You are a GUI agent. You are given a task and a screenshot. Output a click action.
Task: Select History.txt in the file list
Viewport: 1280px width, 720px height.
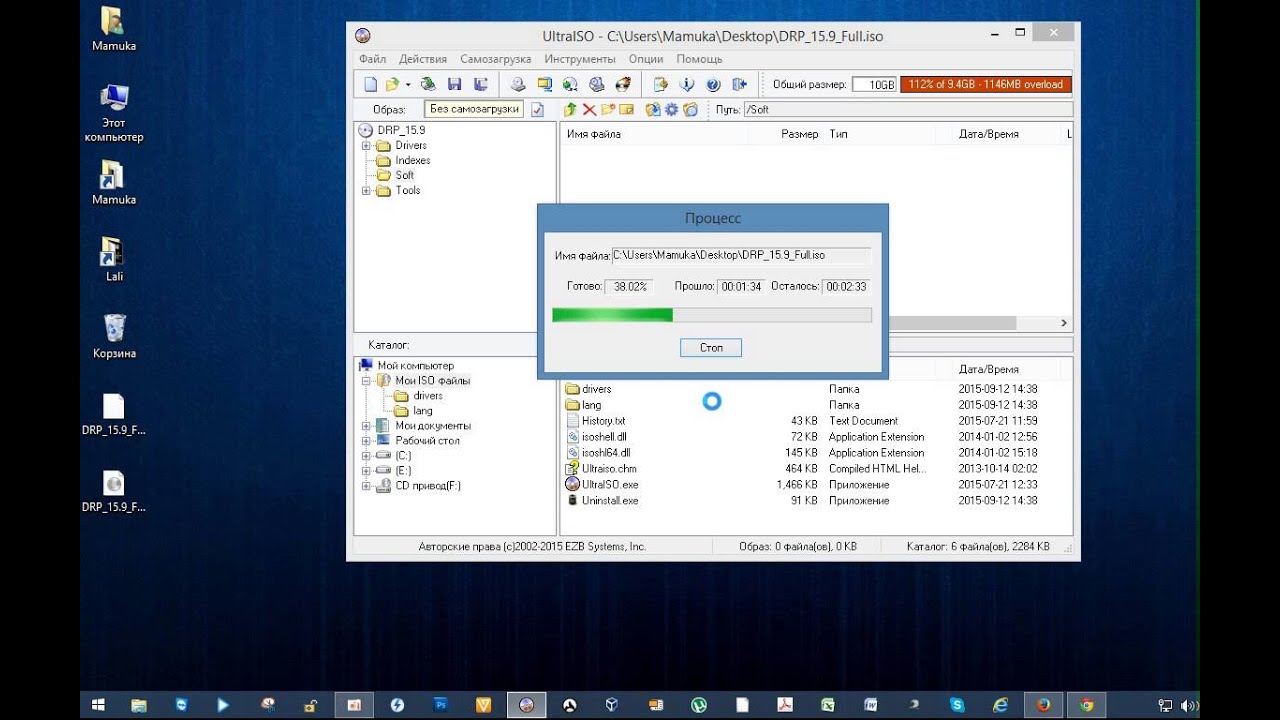point(603,421)
